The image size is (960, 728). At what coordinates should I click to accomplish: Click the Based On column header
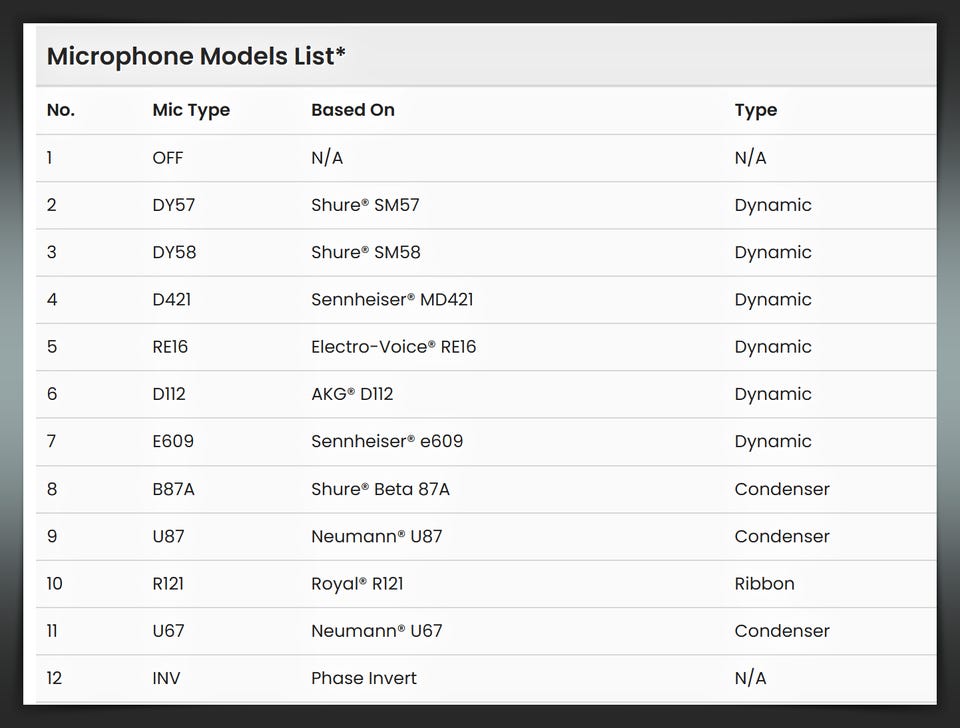click(353, 110)
